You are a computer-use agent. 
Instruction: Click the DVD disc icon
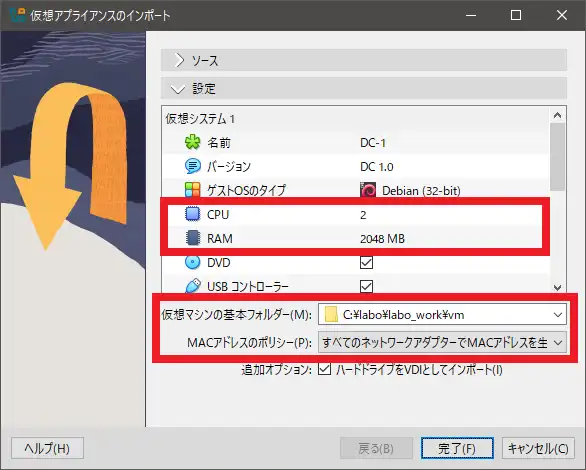192,262
